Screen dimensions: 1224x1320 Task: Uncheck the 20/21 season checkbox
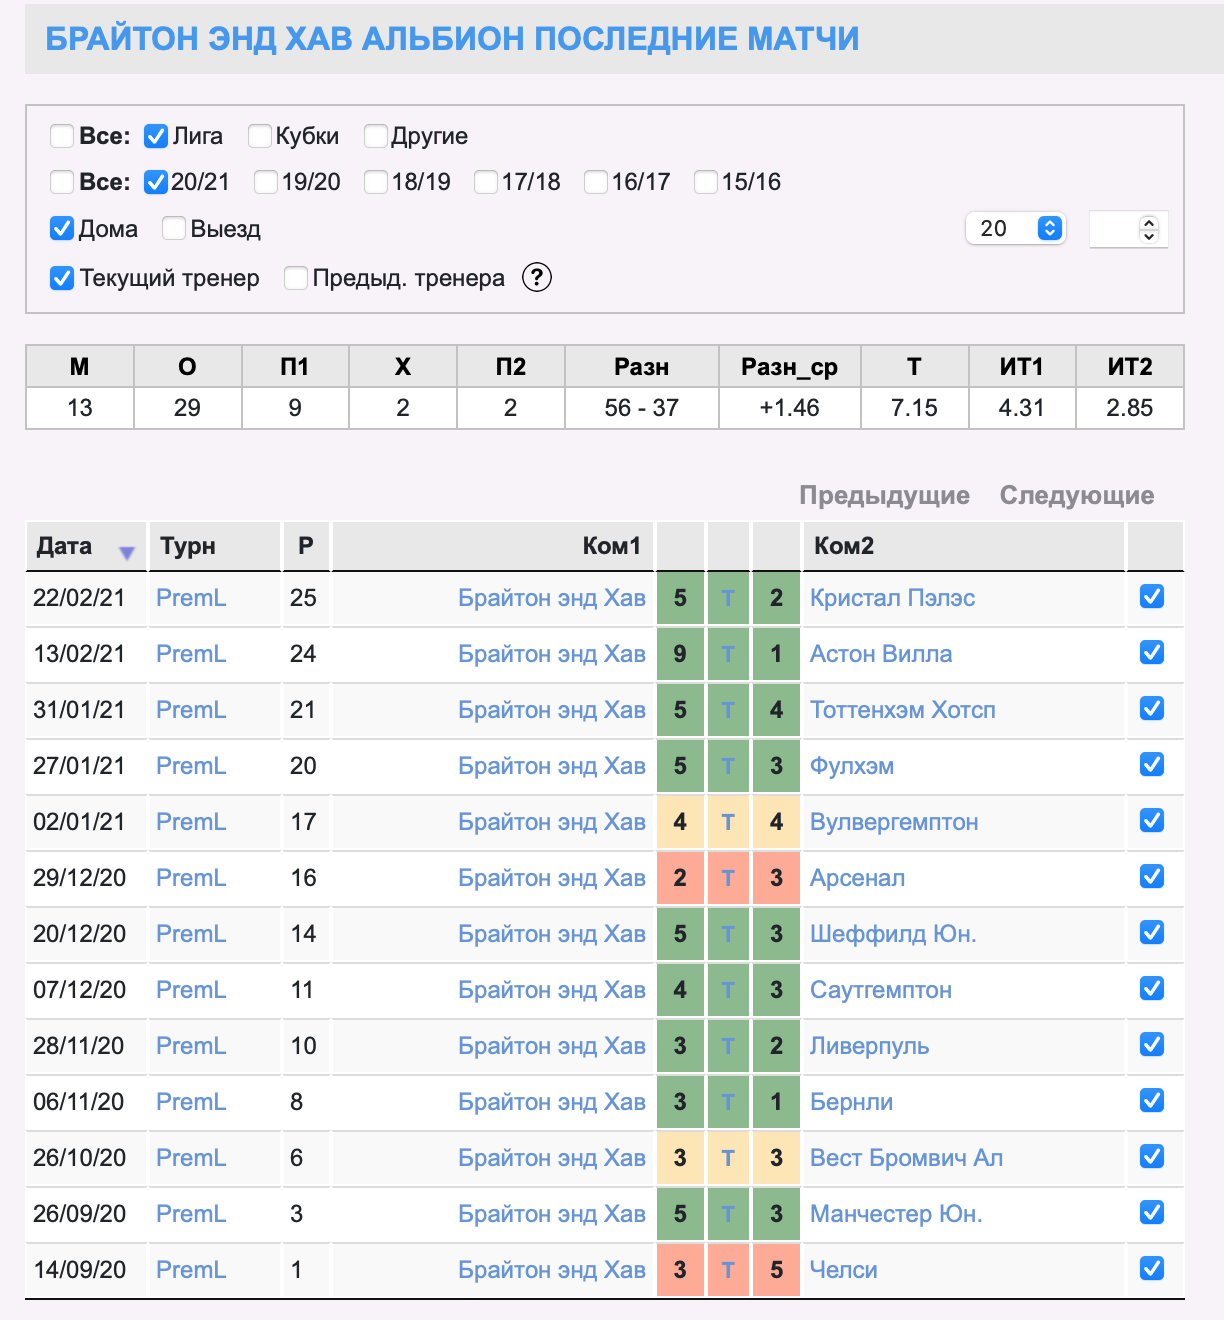pos(156,182)
